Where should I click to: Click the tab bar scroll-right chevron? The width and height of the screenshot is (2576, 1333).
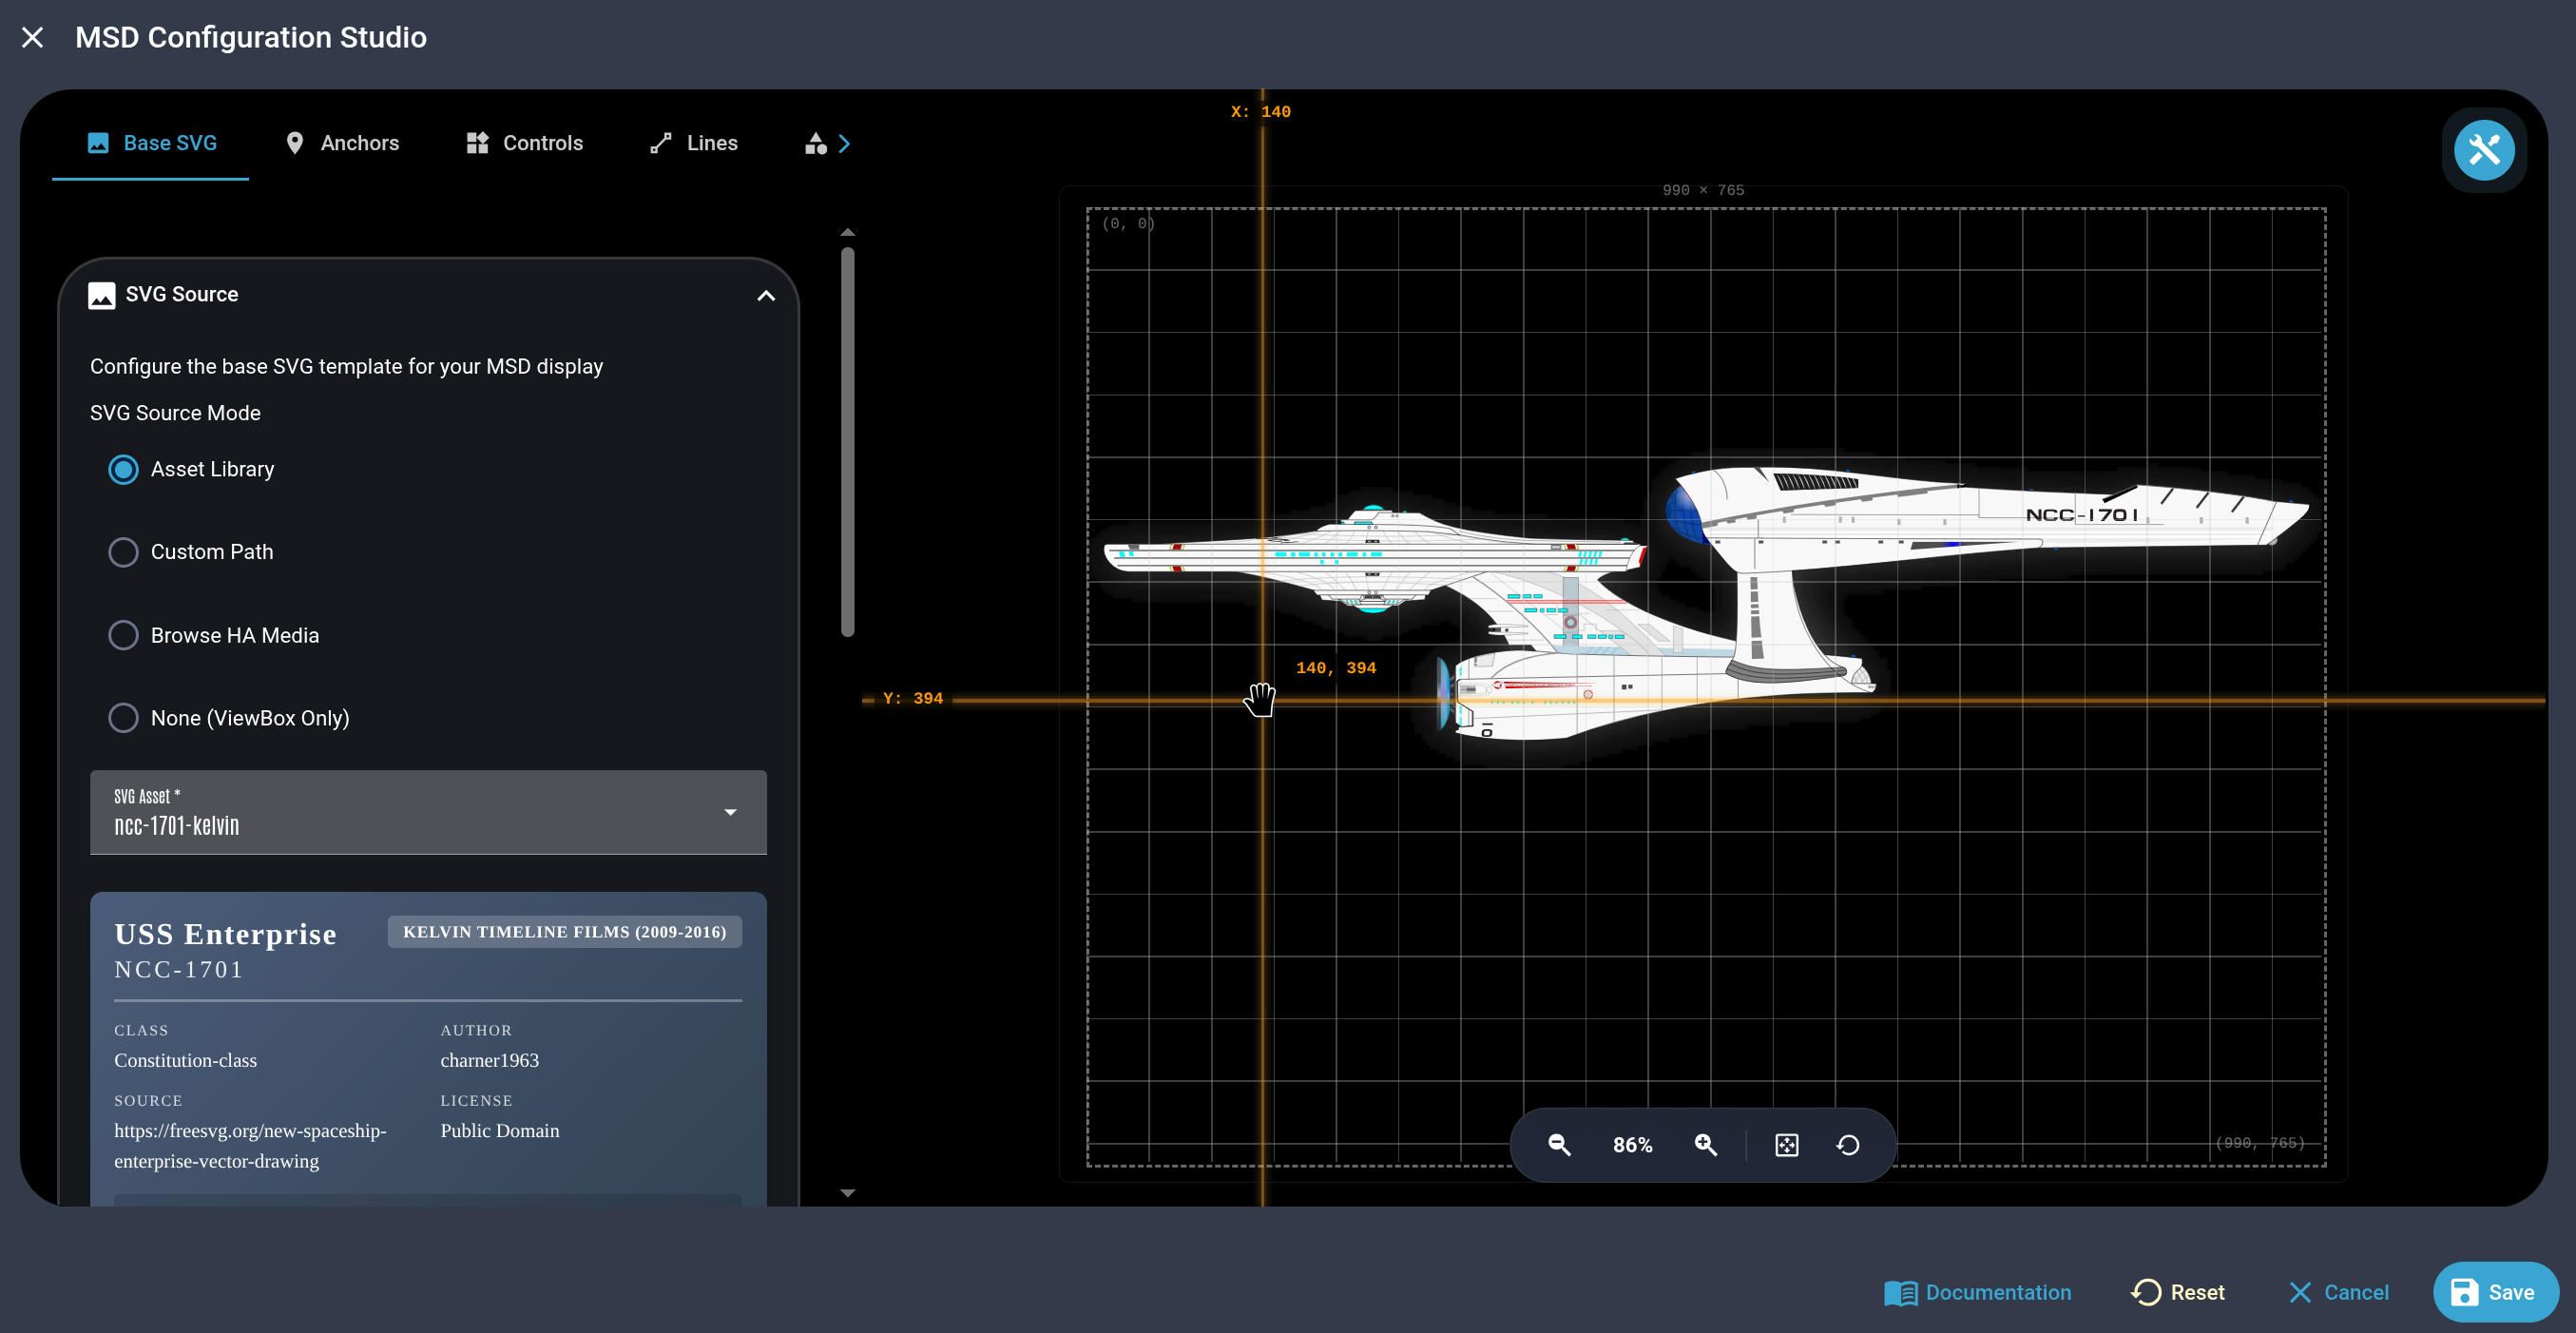pos(844,144)
